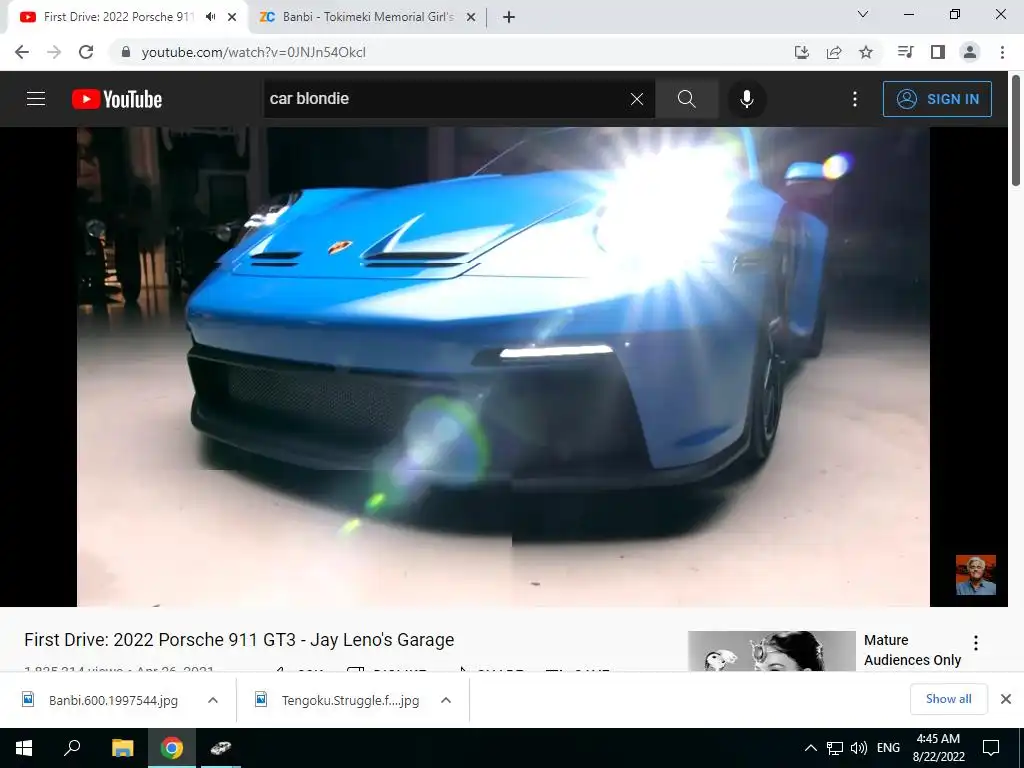This screenshot has height=768, width=1024.
Task: Mute the tab via speaker icon
Action: click(210, 17)
